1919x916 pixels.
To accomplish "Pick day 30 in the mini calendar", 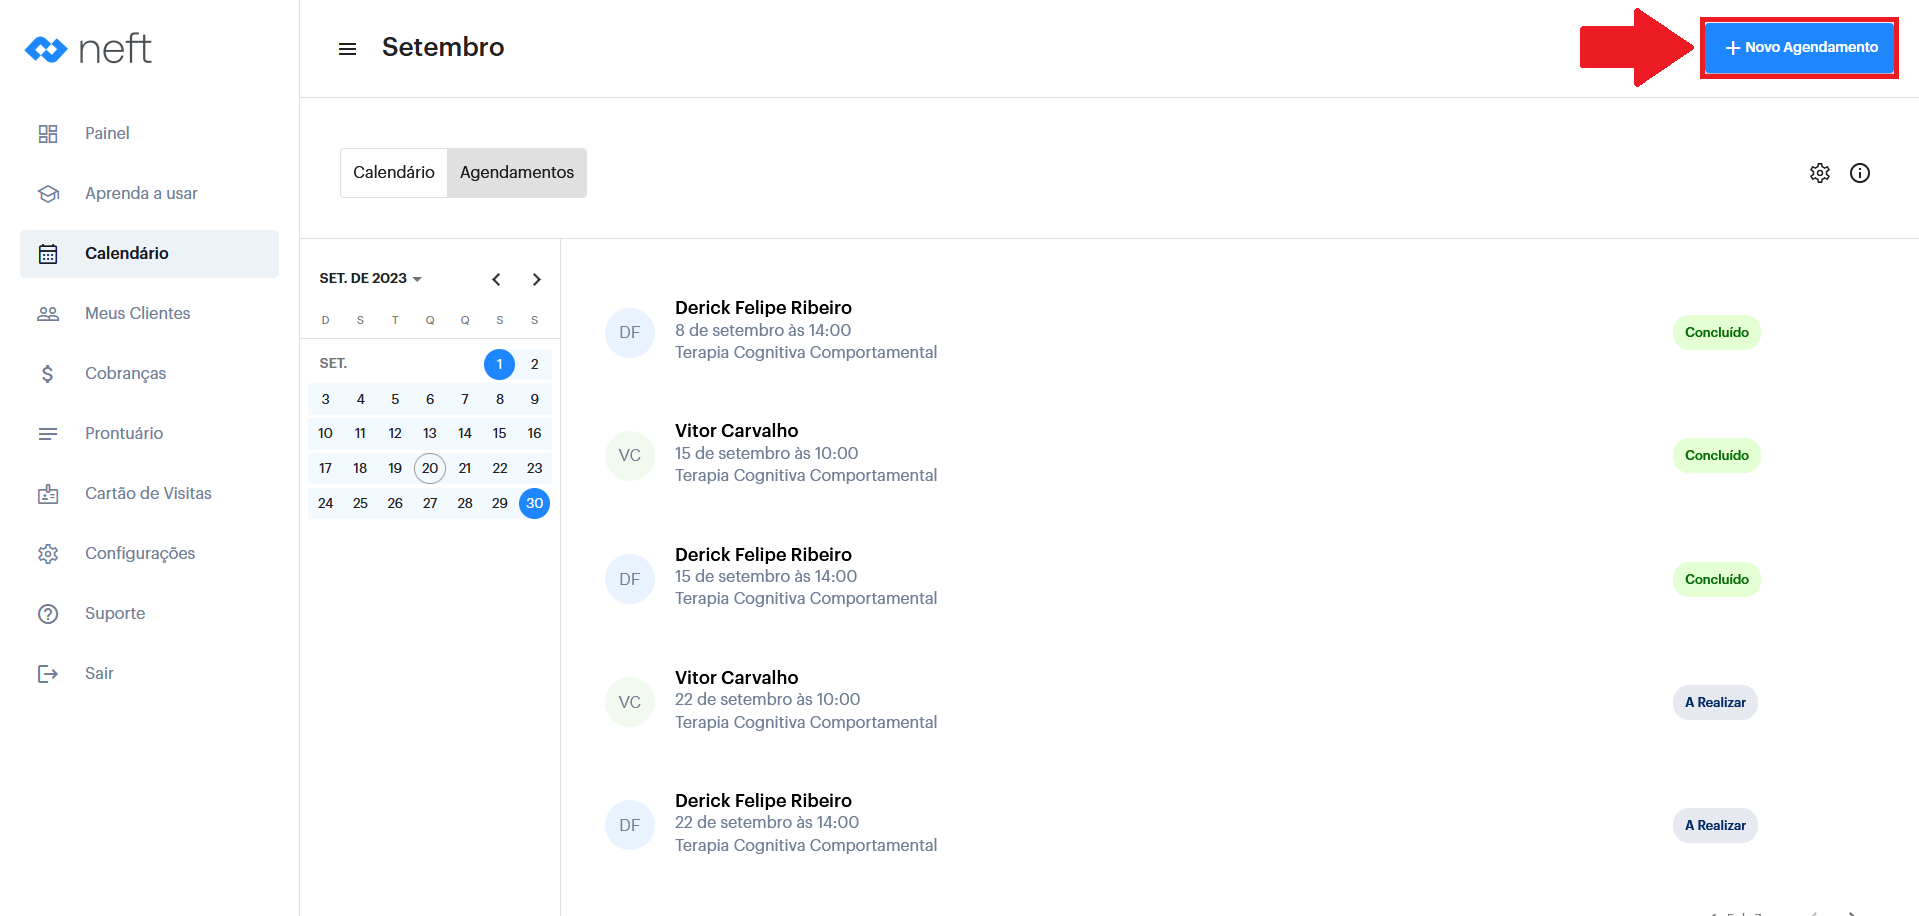I will (x=535, y=503).
